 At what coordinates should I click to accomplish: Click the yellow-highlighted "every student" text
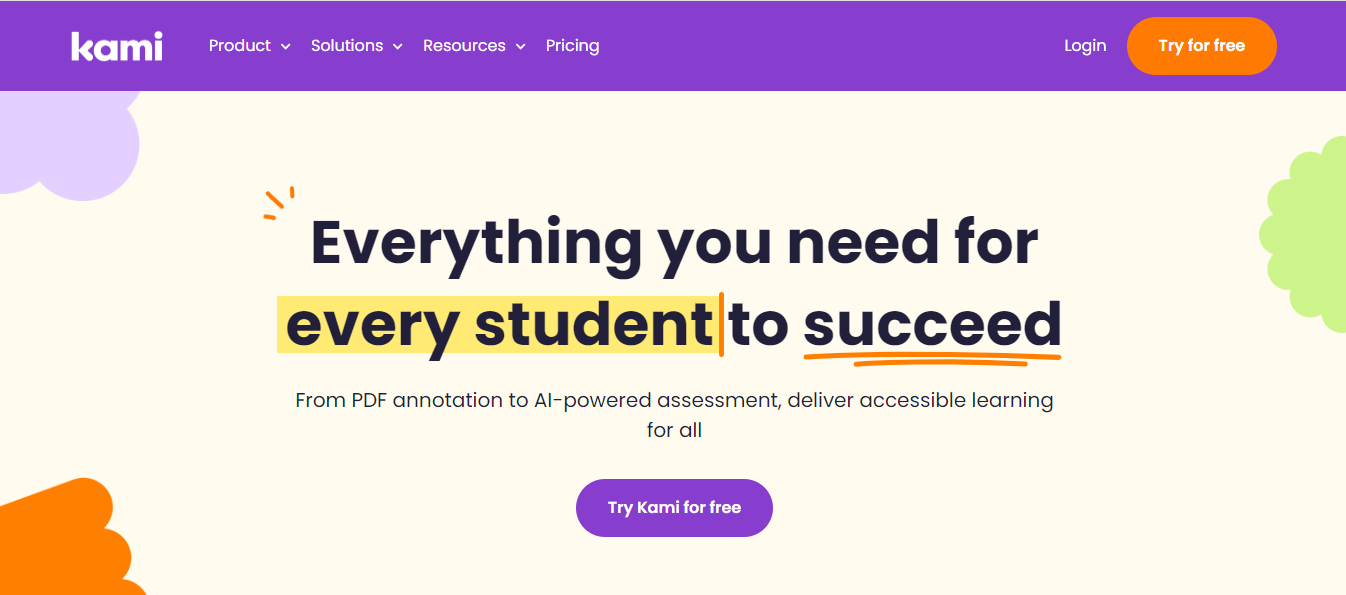(498, 325)
